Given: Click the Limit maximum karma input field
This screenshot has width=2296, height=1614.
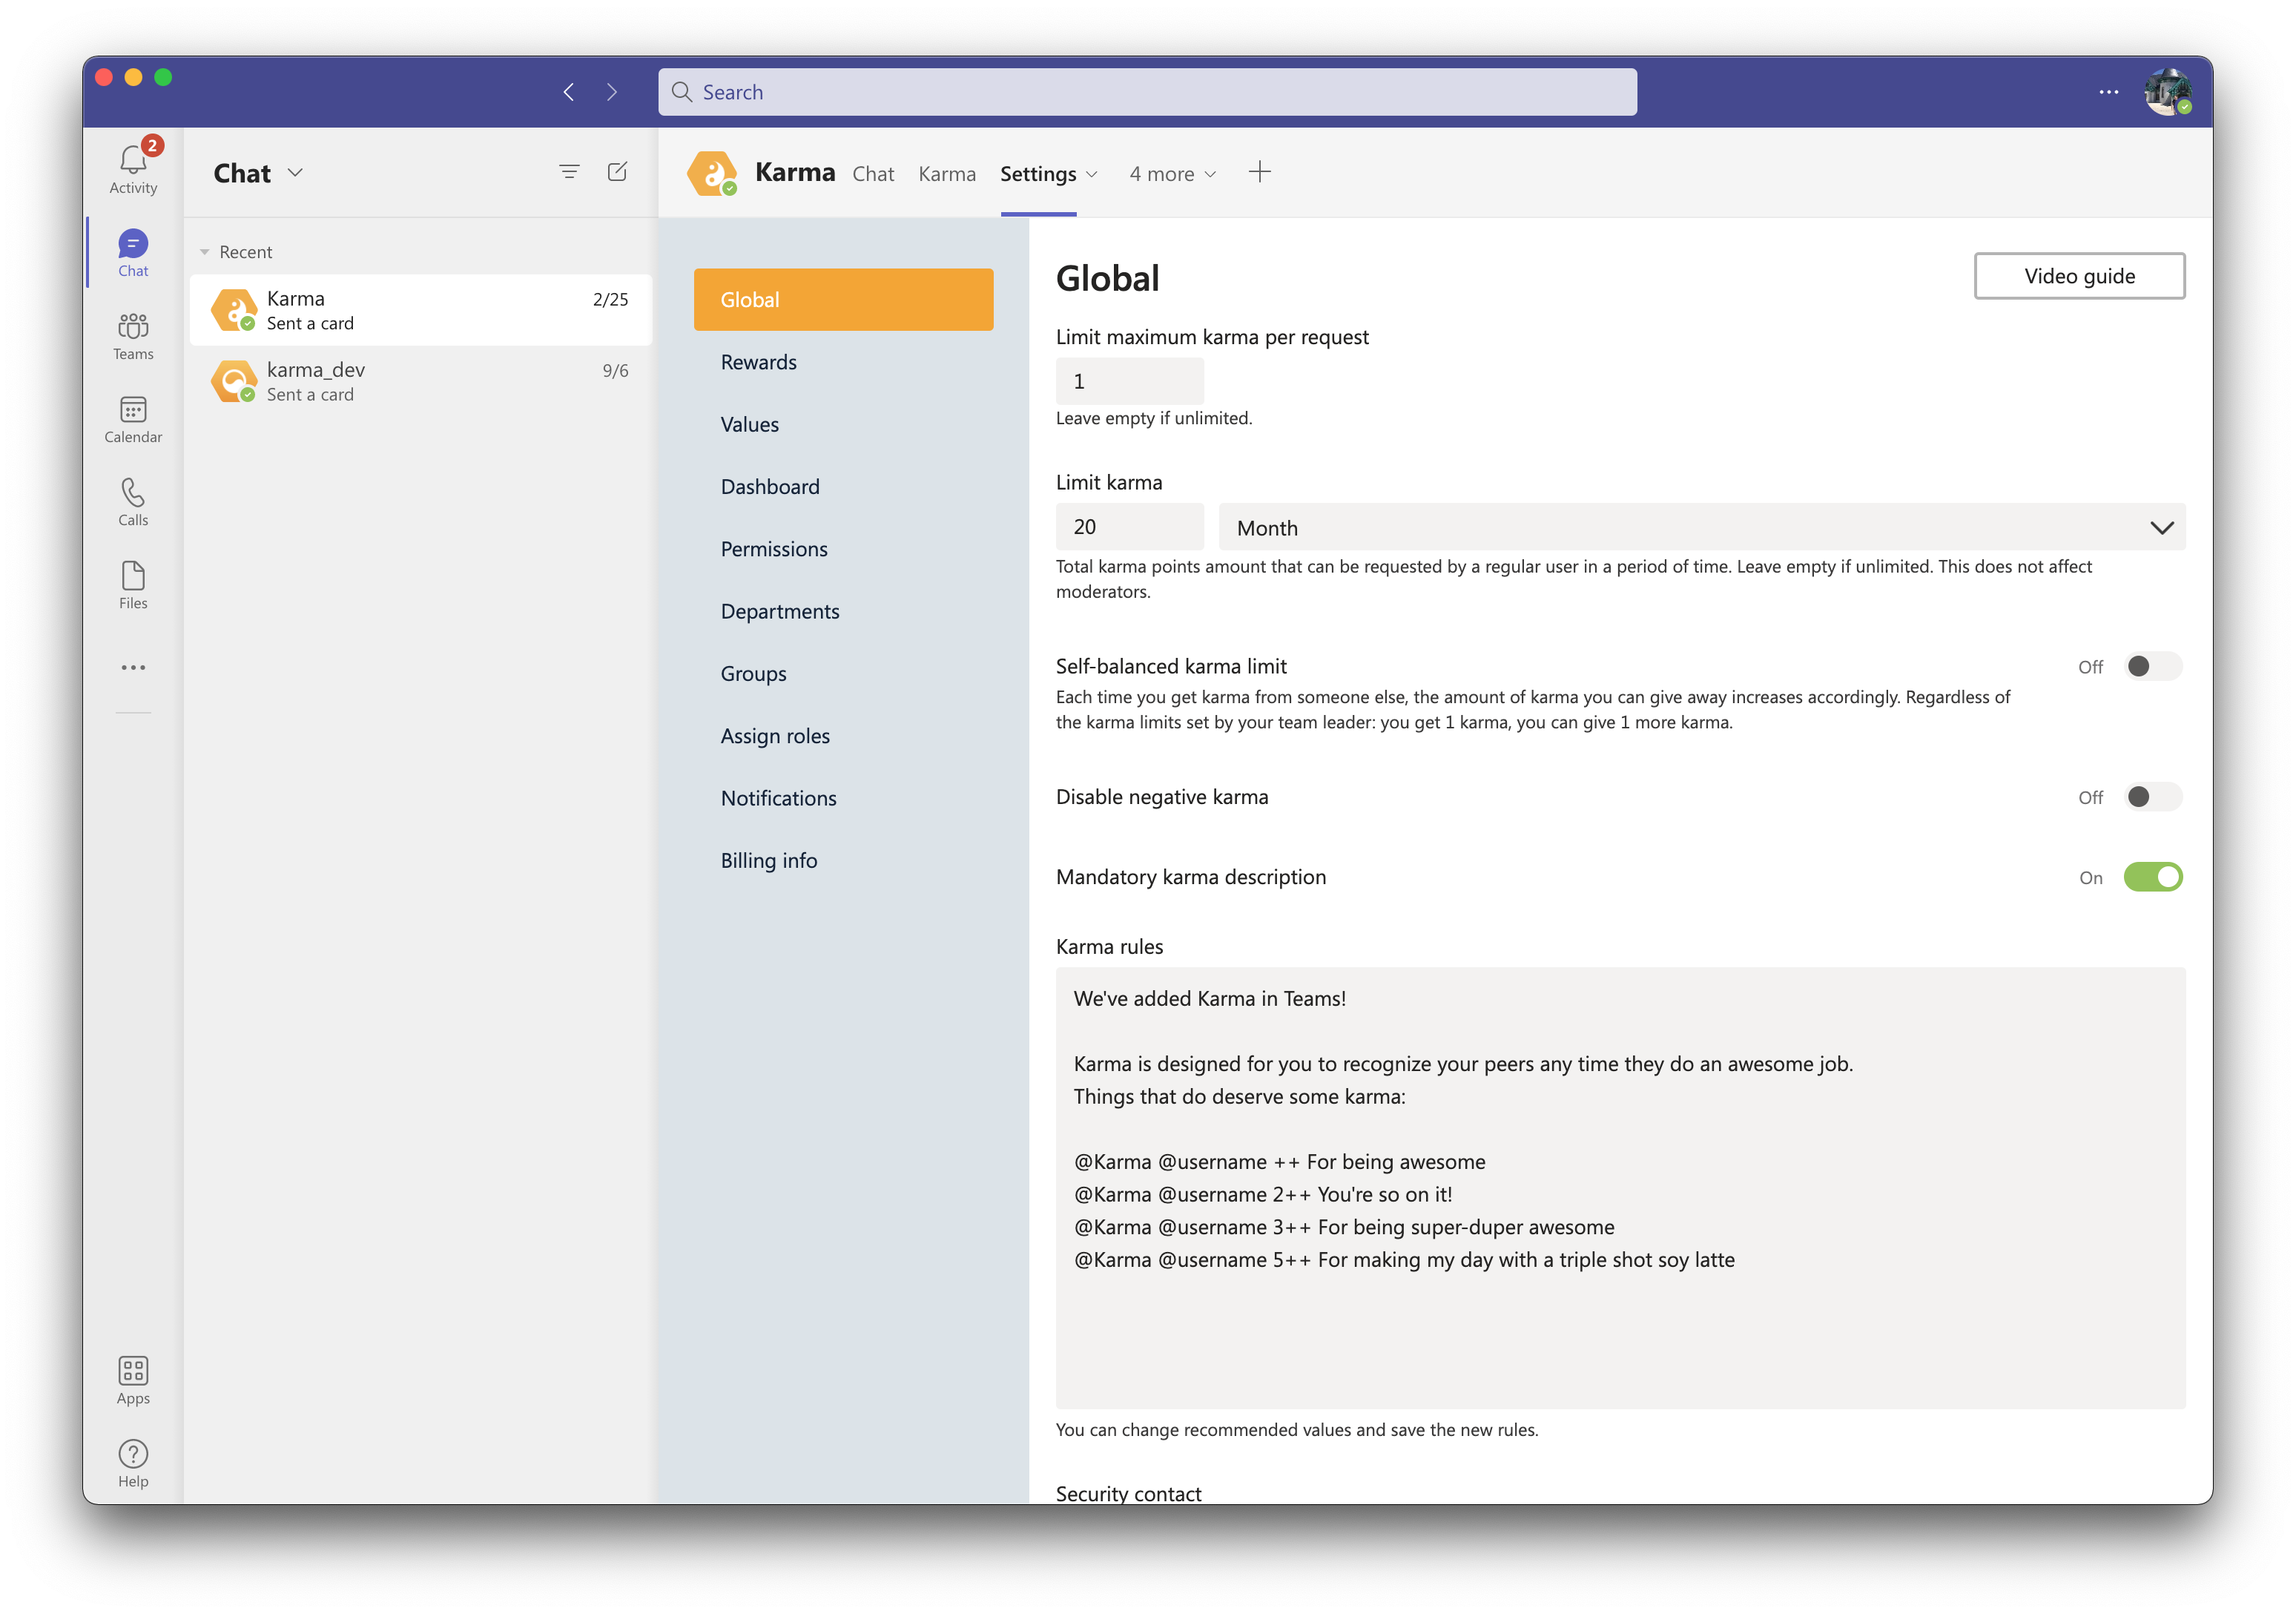Looking at the screenshot, I should coord(1129,381).
